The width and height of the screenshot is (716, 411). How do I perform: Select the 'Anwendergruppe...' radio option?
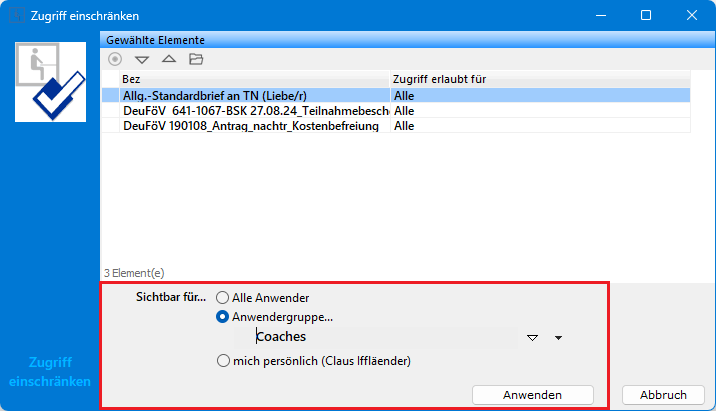[x=223, y=317]
